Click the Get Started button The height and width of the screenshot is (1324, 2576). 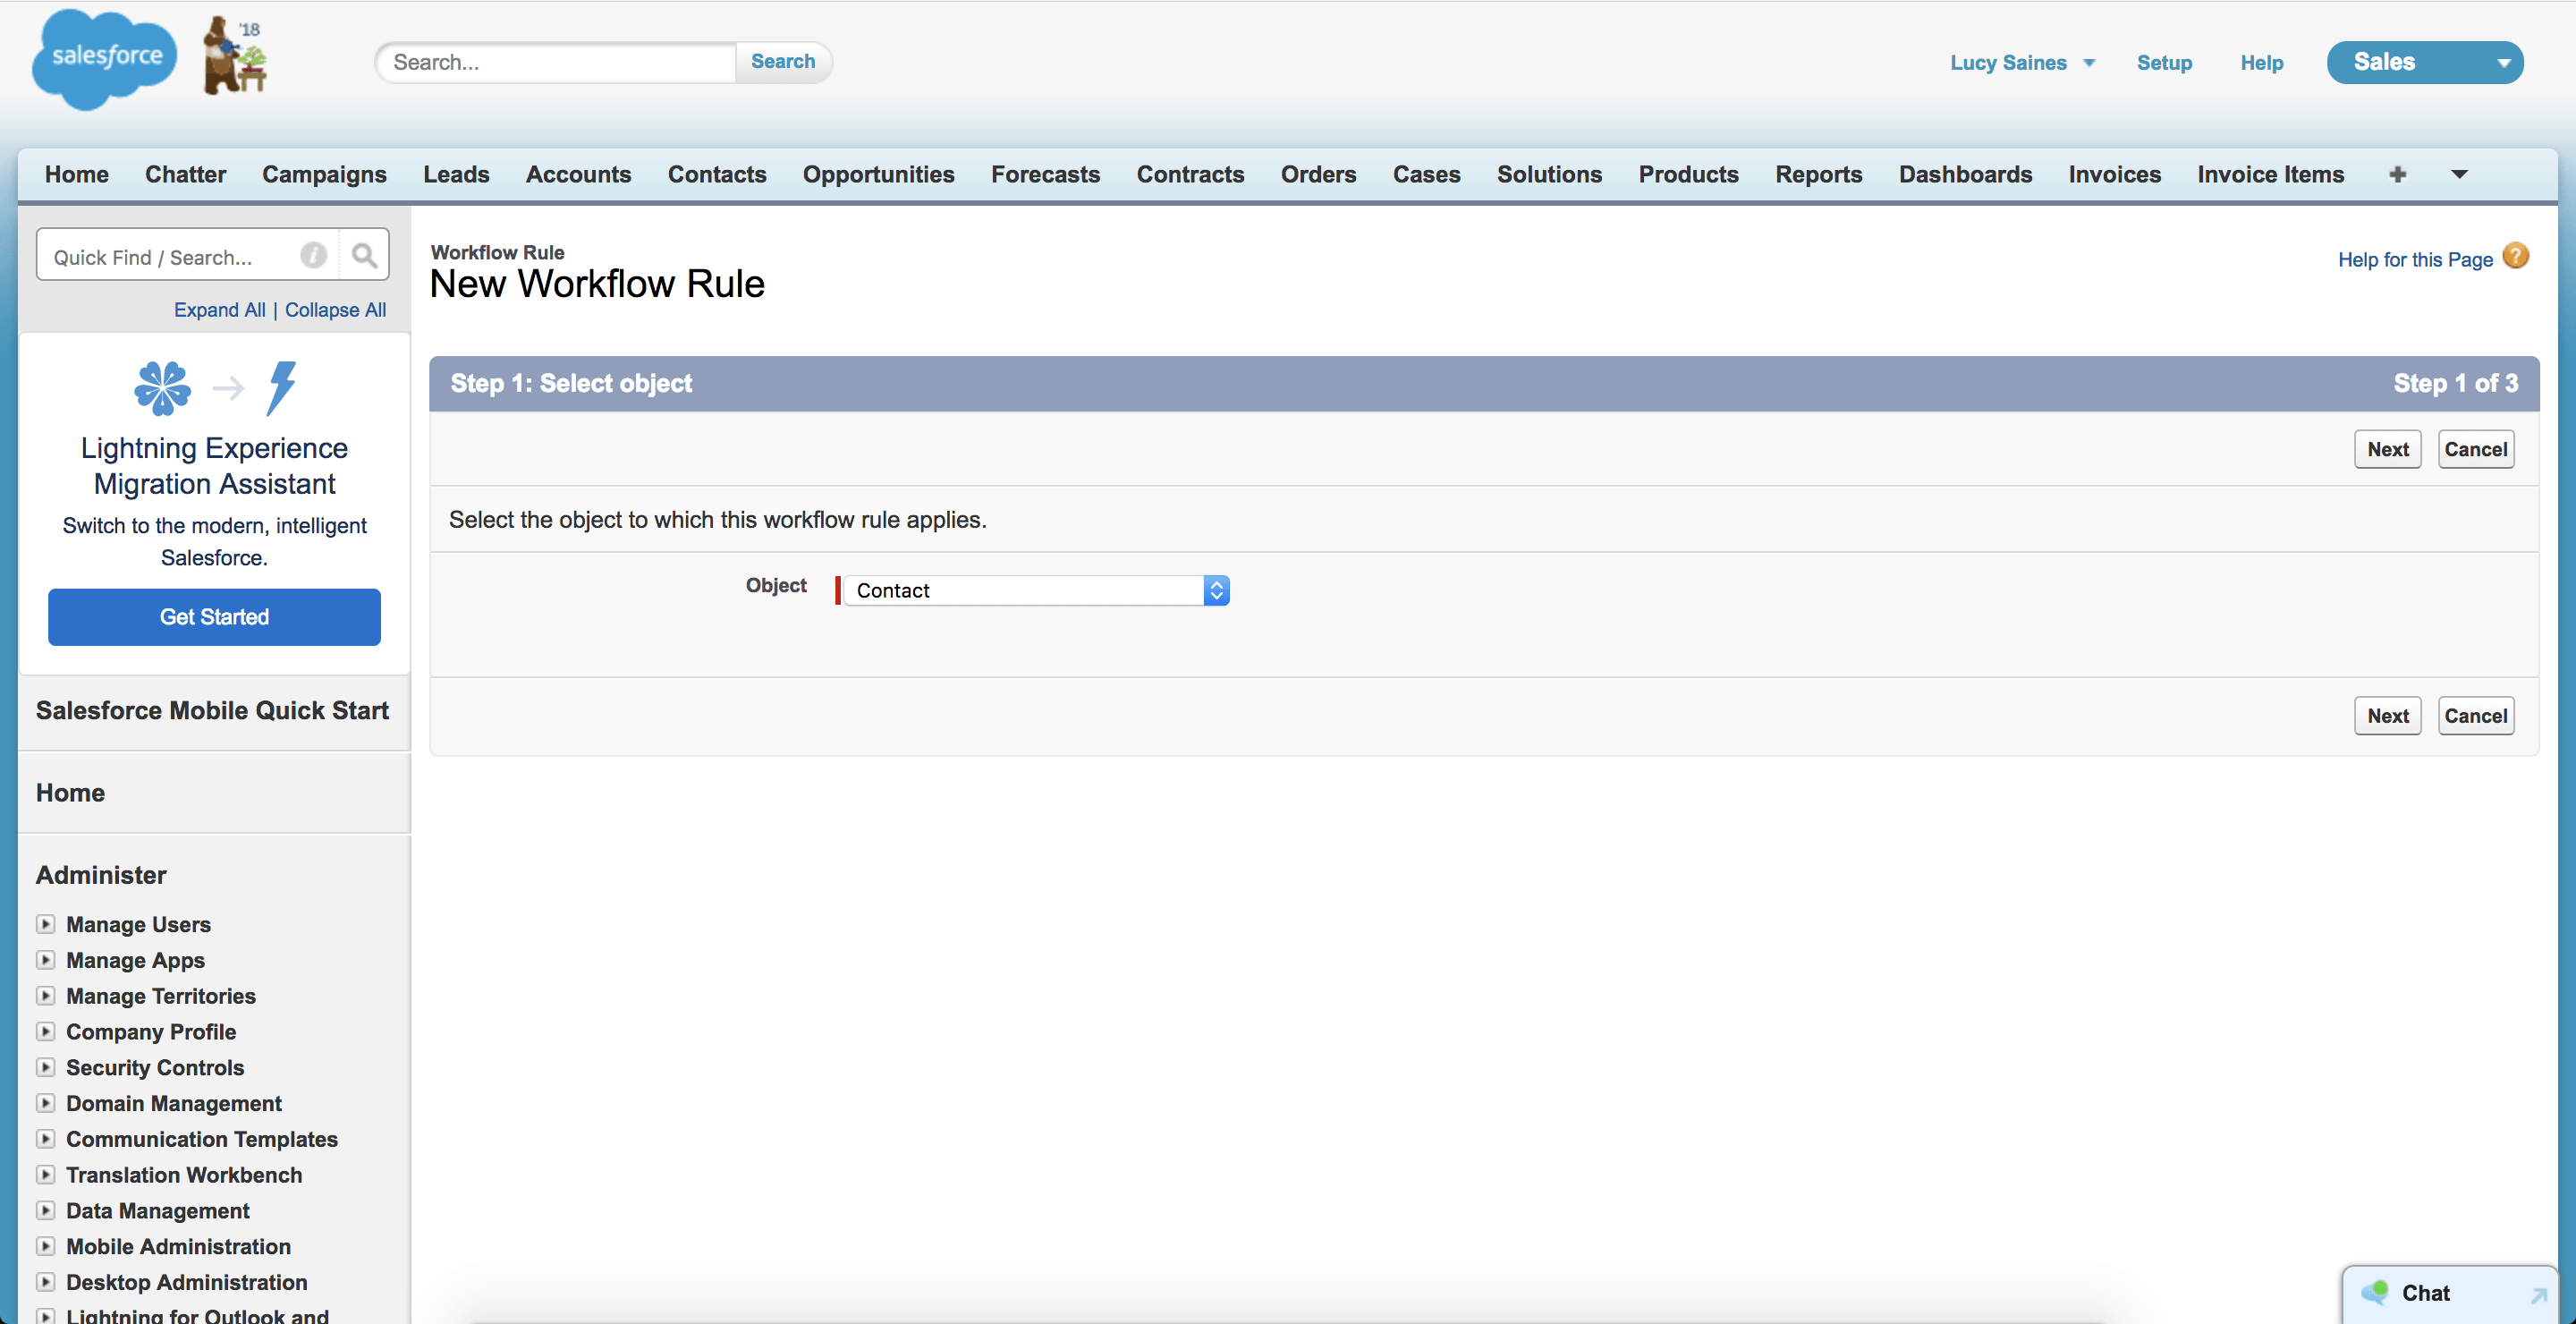[213, 616]
